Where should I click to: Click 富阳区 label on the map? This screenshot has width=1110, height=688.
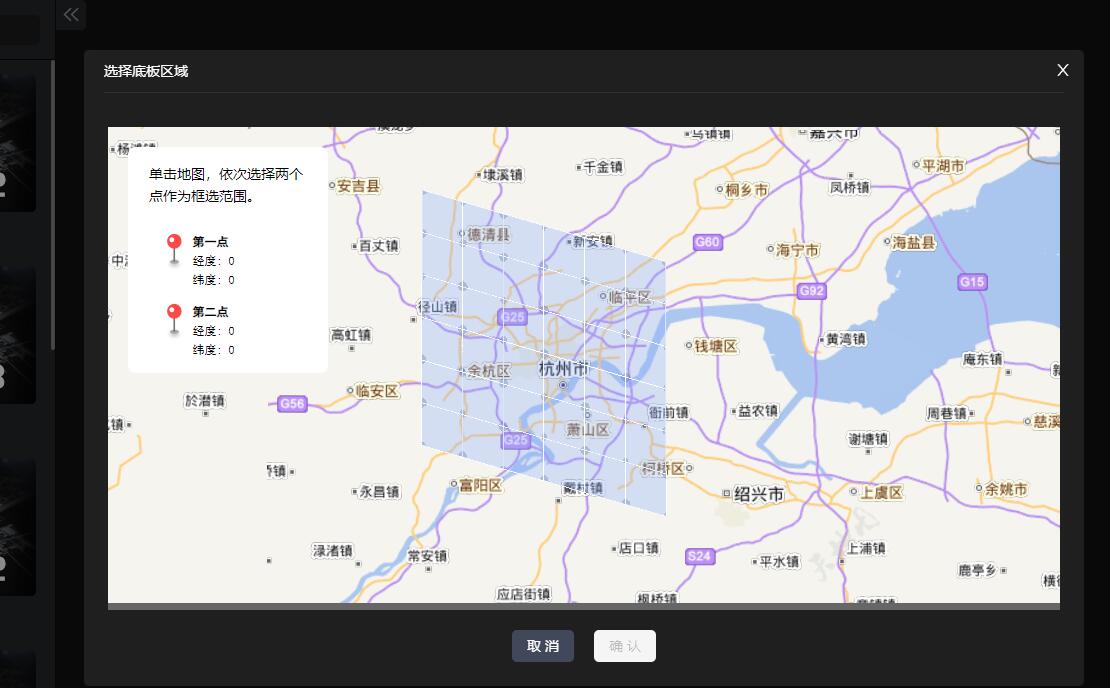[481, 485]
